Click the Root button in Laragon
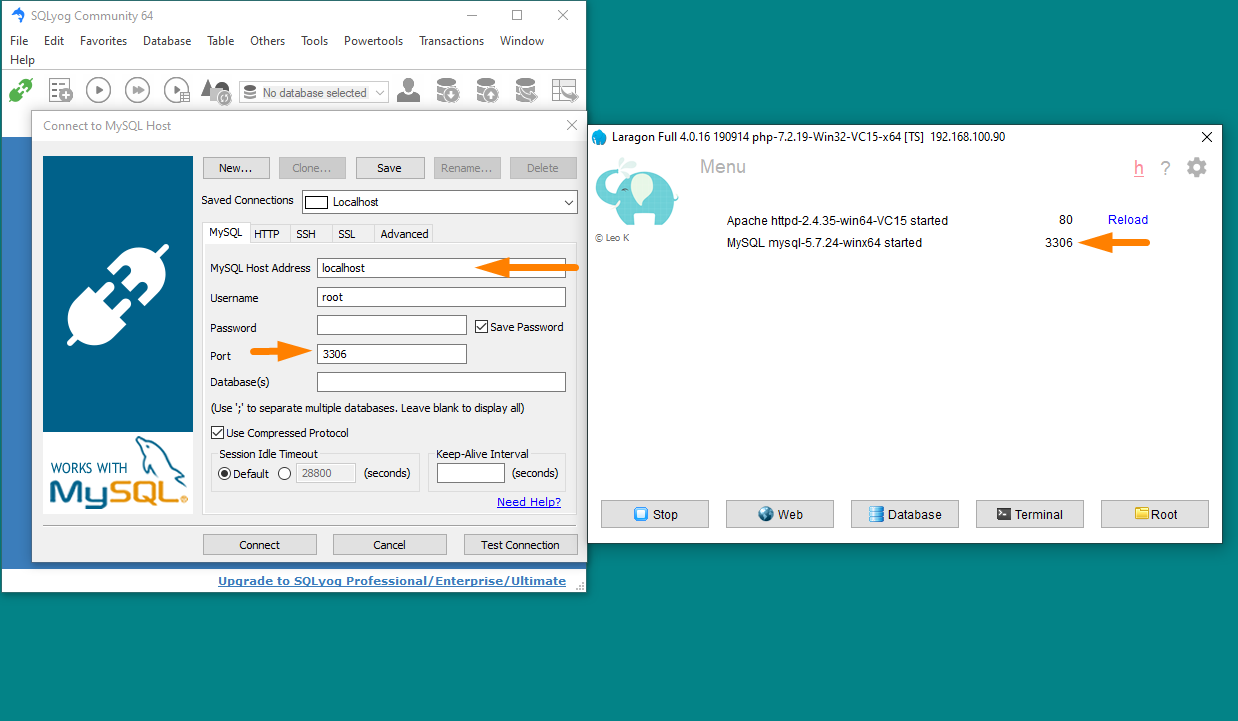Screen dimensions: 1238x721 [x=1155, y=514]
